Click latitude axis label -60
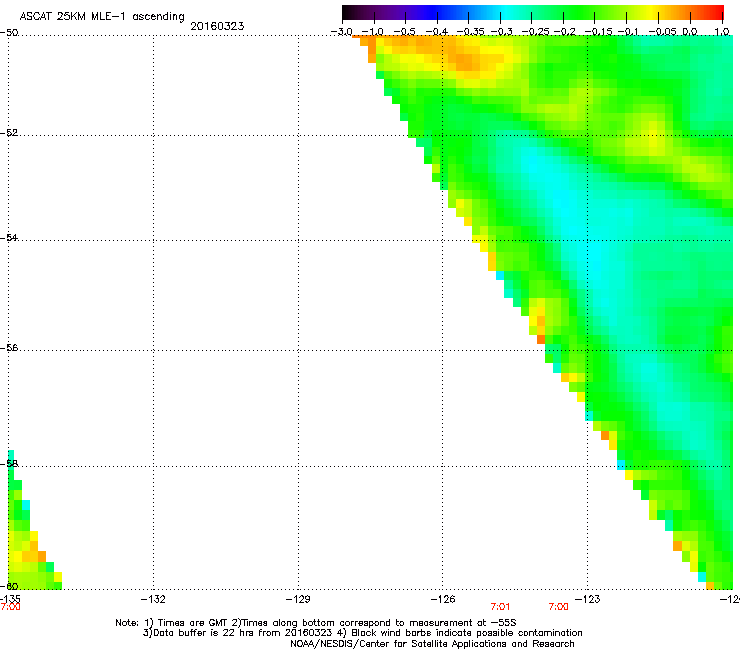740x650 pixels. tap(9, 586)
